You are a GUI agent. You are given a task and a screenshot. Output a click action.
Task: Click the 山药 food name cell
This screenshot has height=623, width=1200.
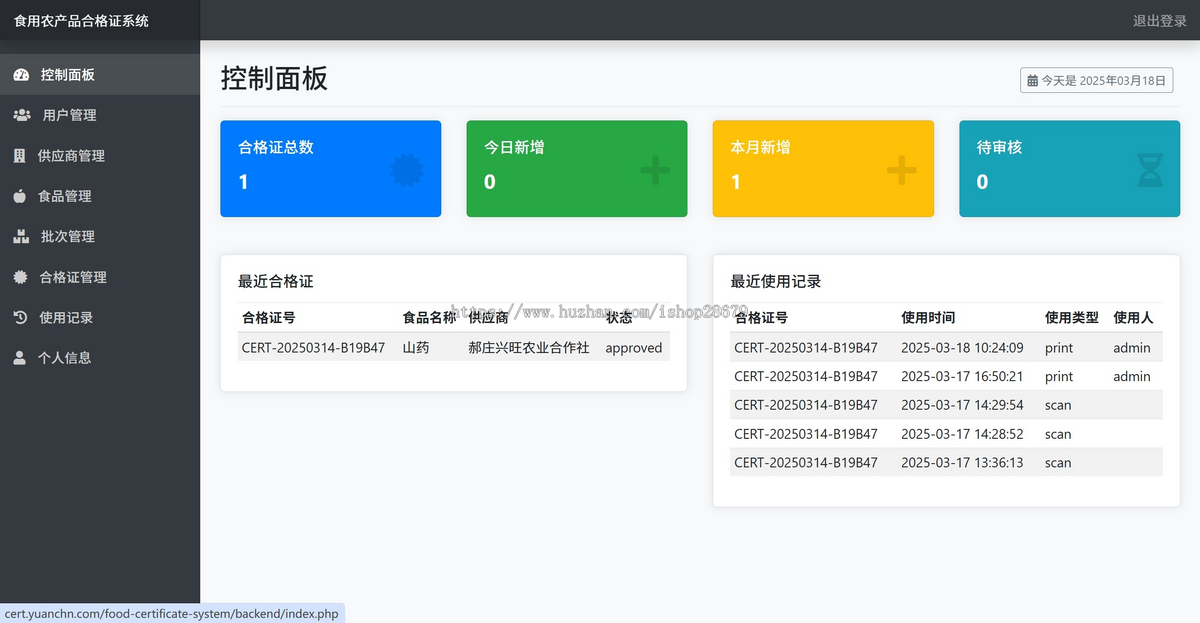pos(416,348)
